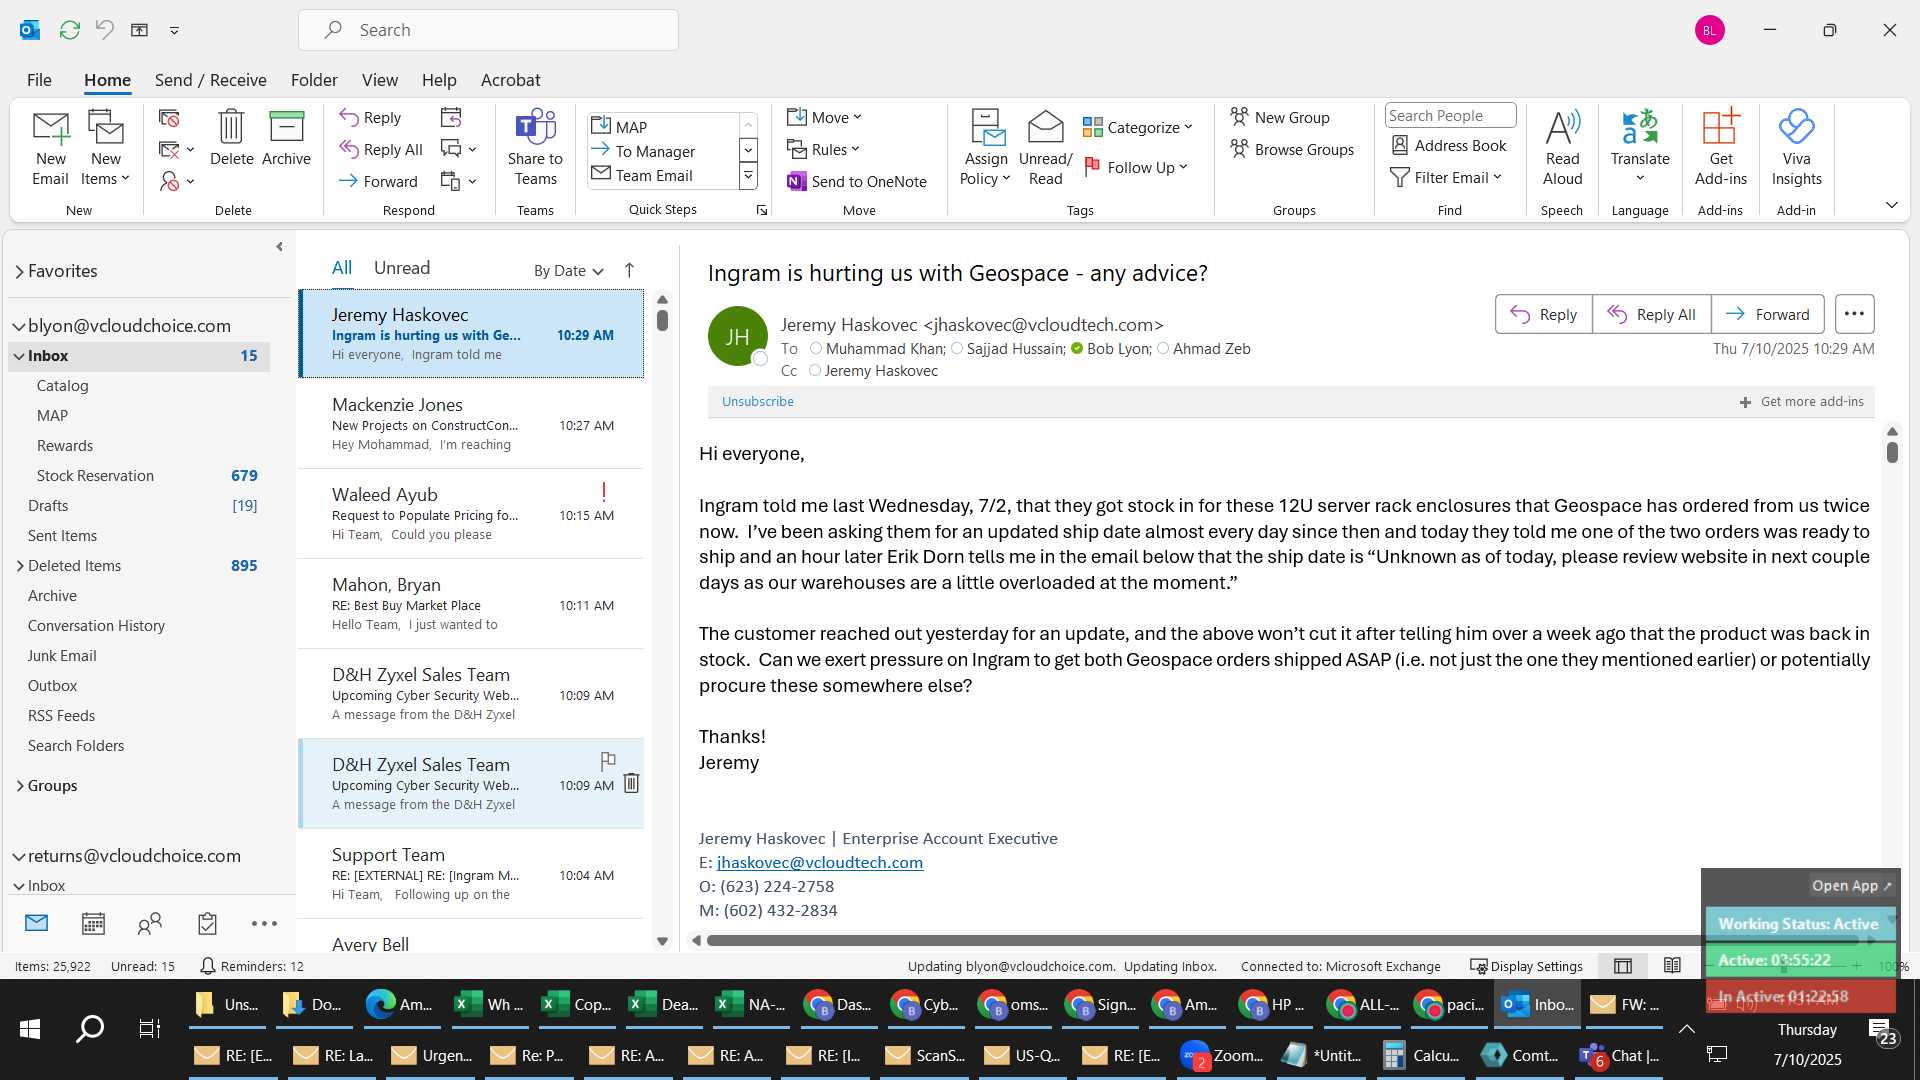
Task: Open the Categorize dropdown
Action: 1138,127
